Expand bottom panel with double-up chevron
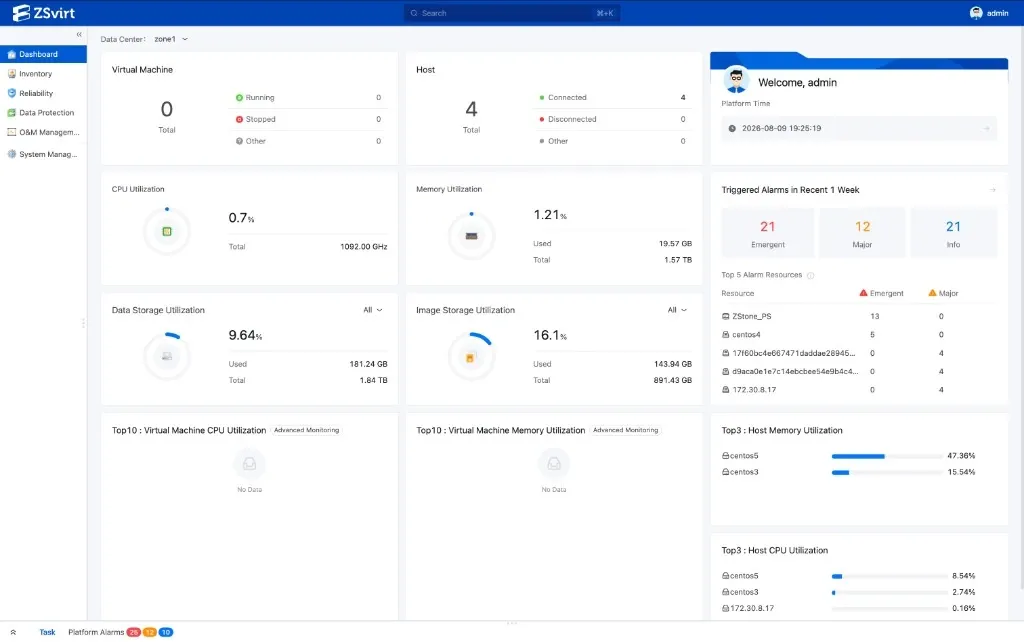This screenshot has width=1024, height=642. point(13,632)
